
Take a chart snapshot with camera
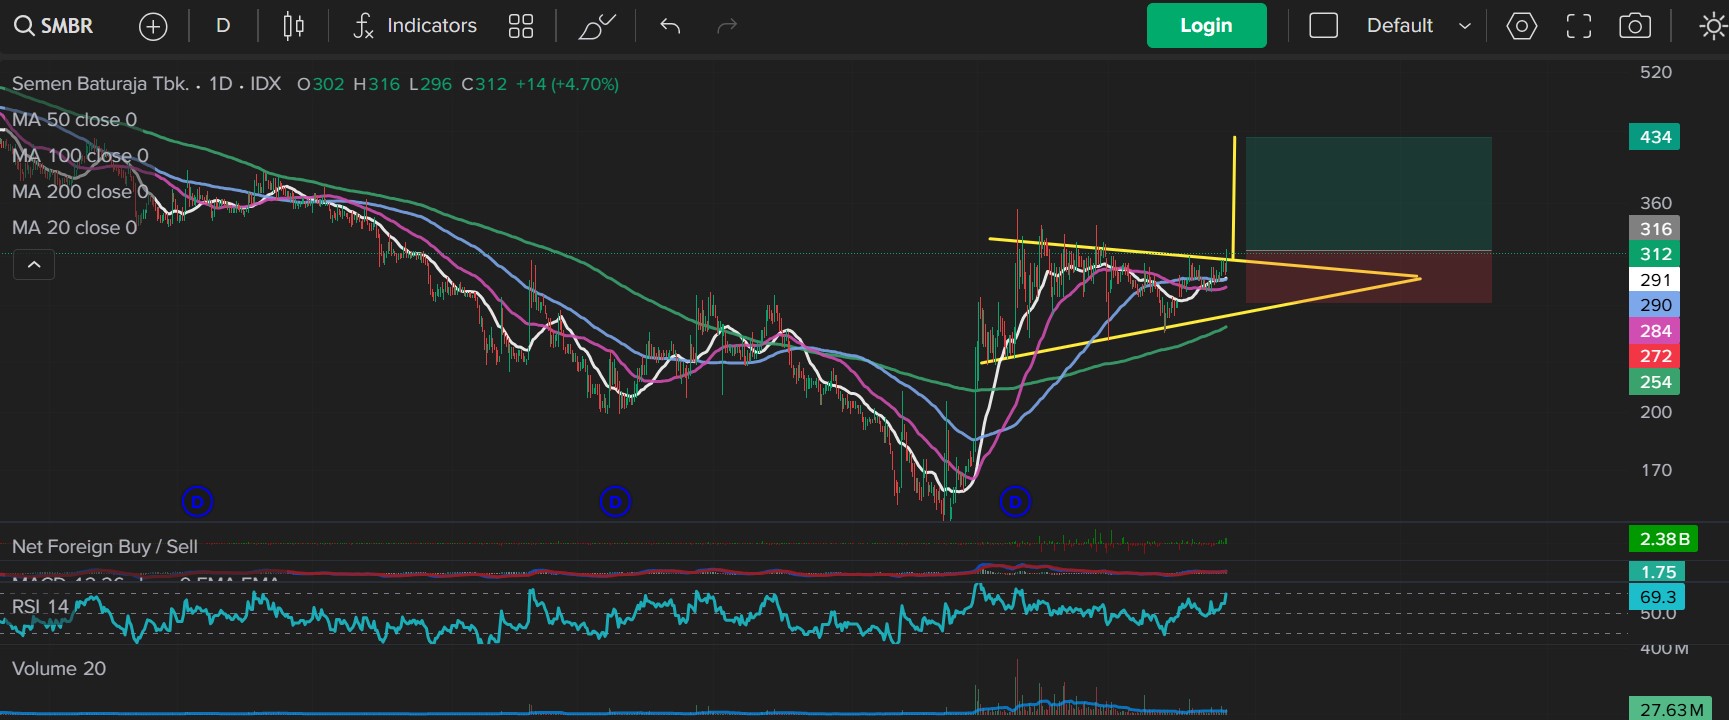point(1635,26)
